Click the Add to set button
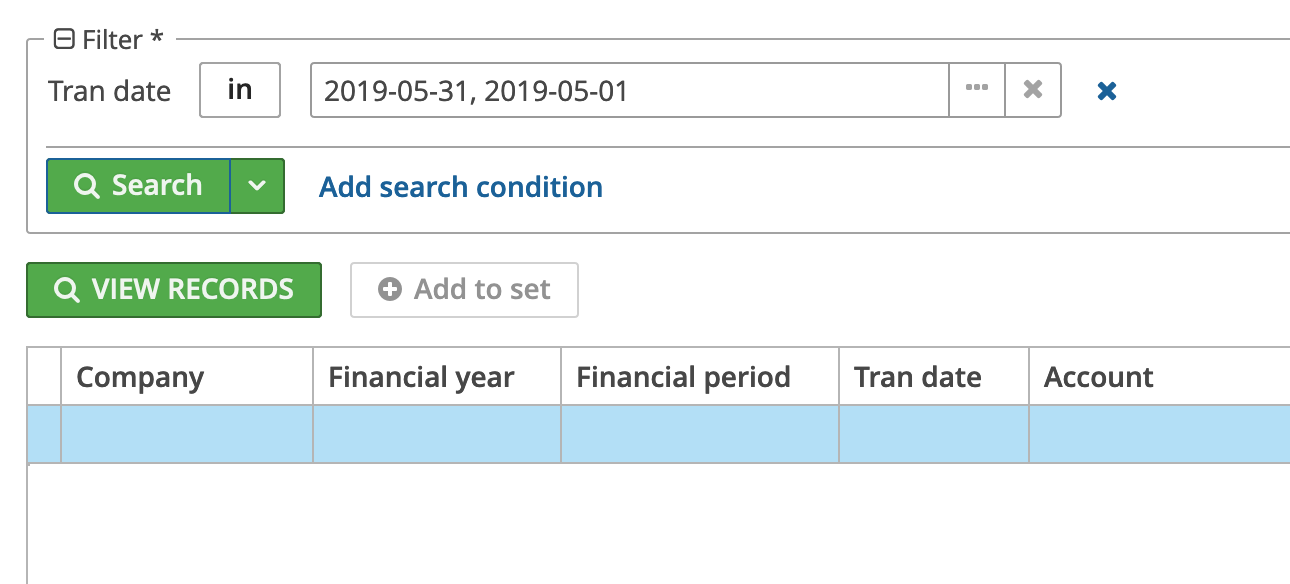 [x=464, y=290]
